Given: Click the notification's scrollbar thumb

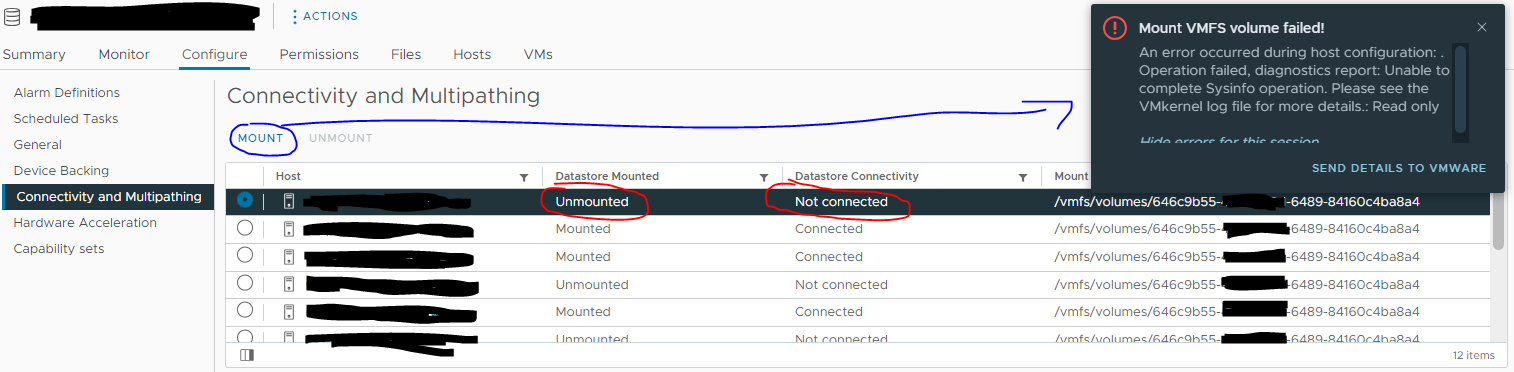Looking at the screenshot, I should [x=1461, y=89].
